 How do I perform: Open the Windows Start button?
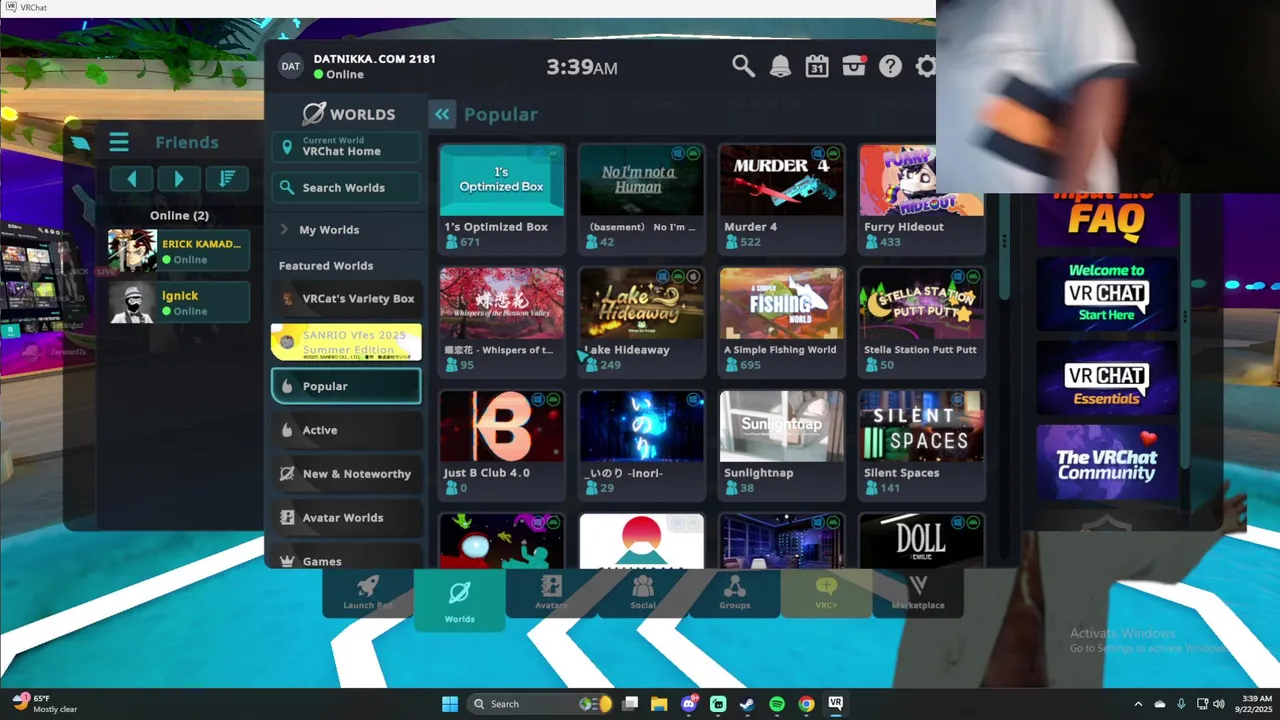[450, 704]
